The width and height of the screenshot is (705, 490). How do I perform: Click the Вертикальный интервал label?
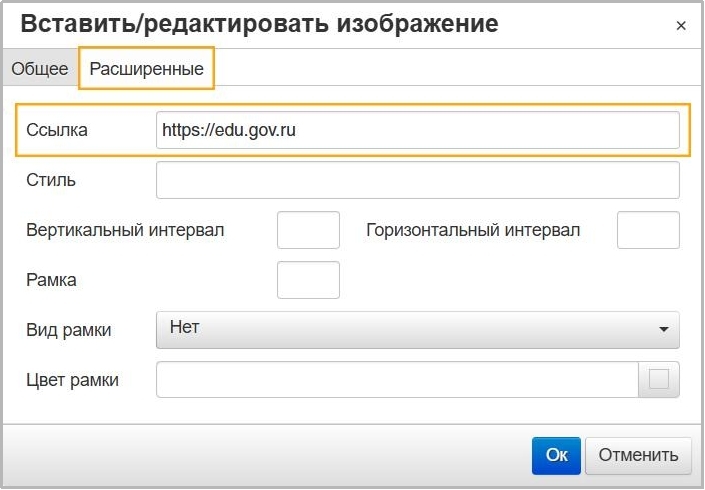(x=125, y=230)
